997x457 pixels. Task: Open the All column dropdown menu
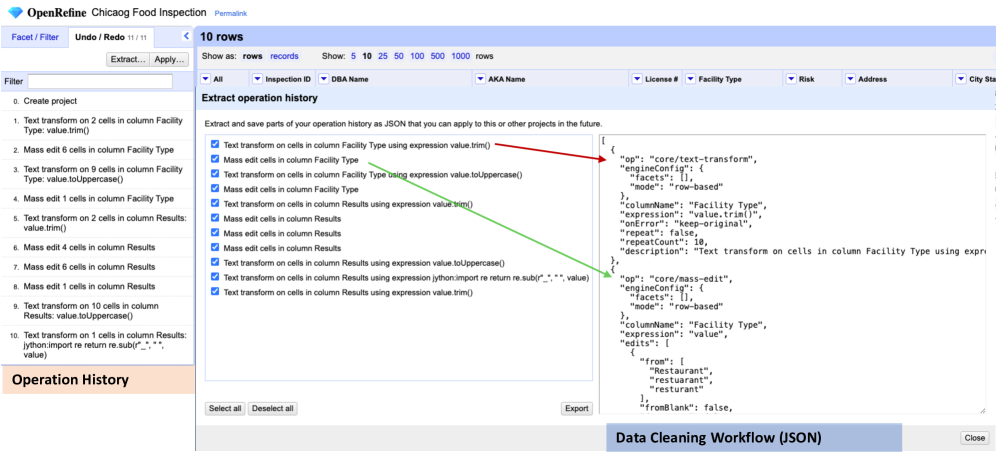[206, 79]
